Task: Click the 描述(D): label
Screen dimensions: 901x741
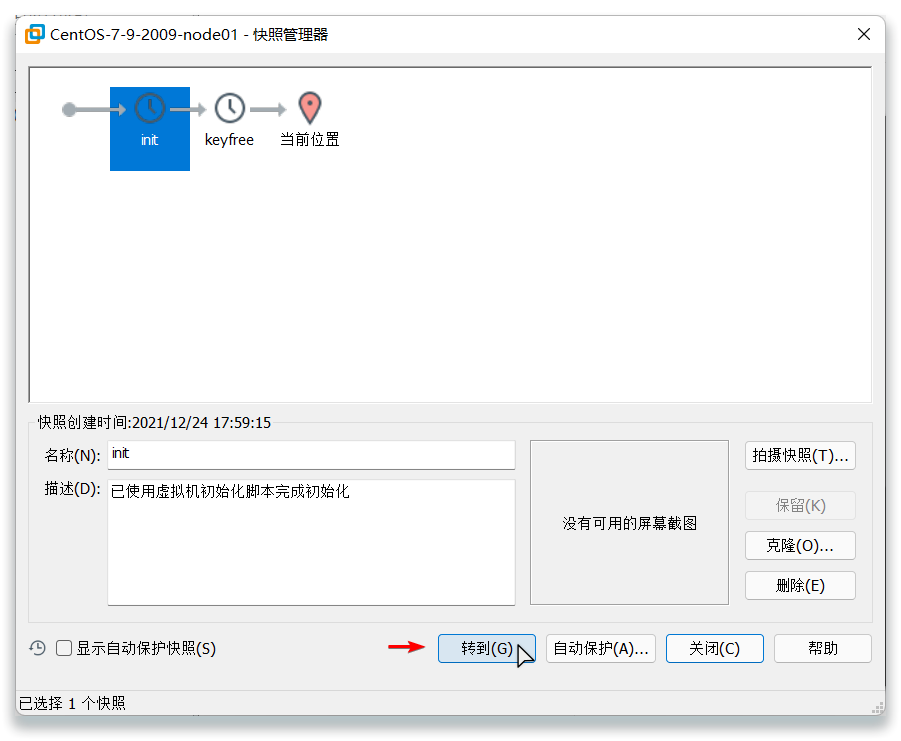Action: coord(72,489)
